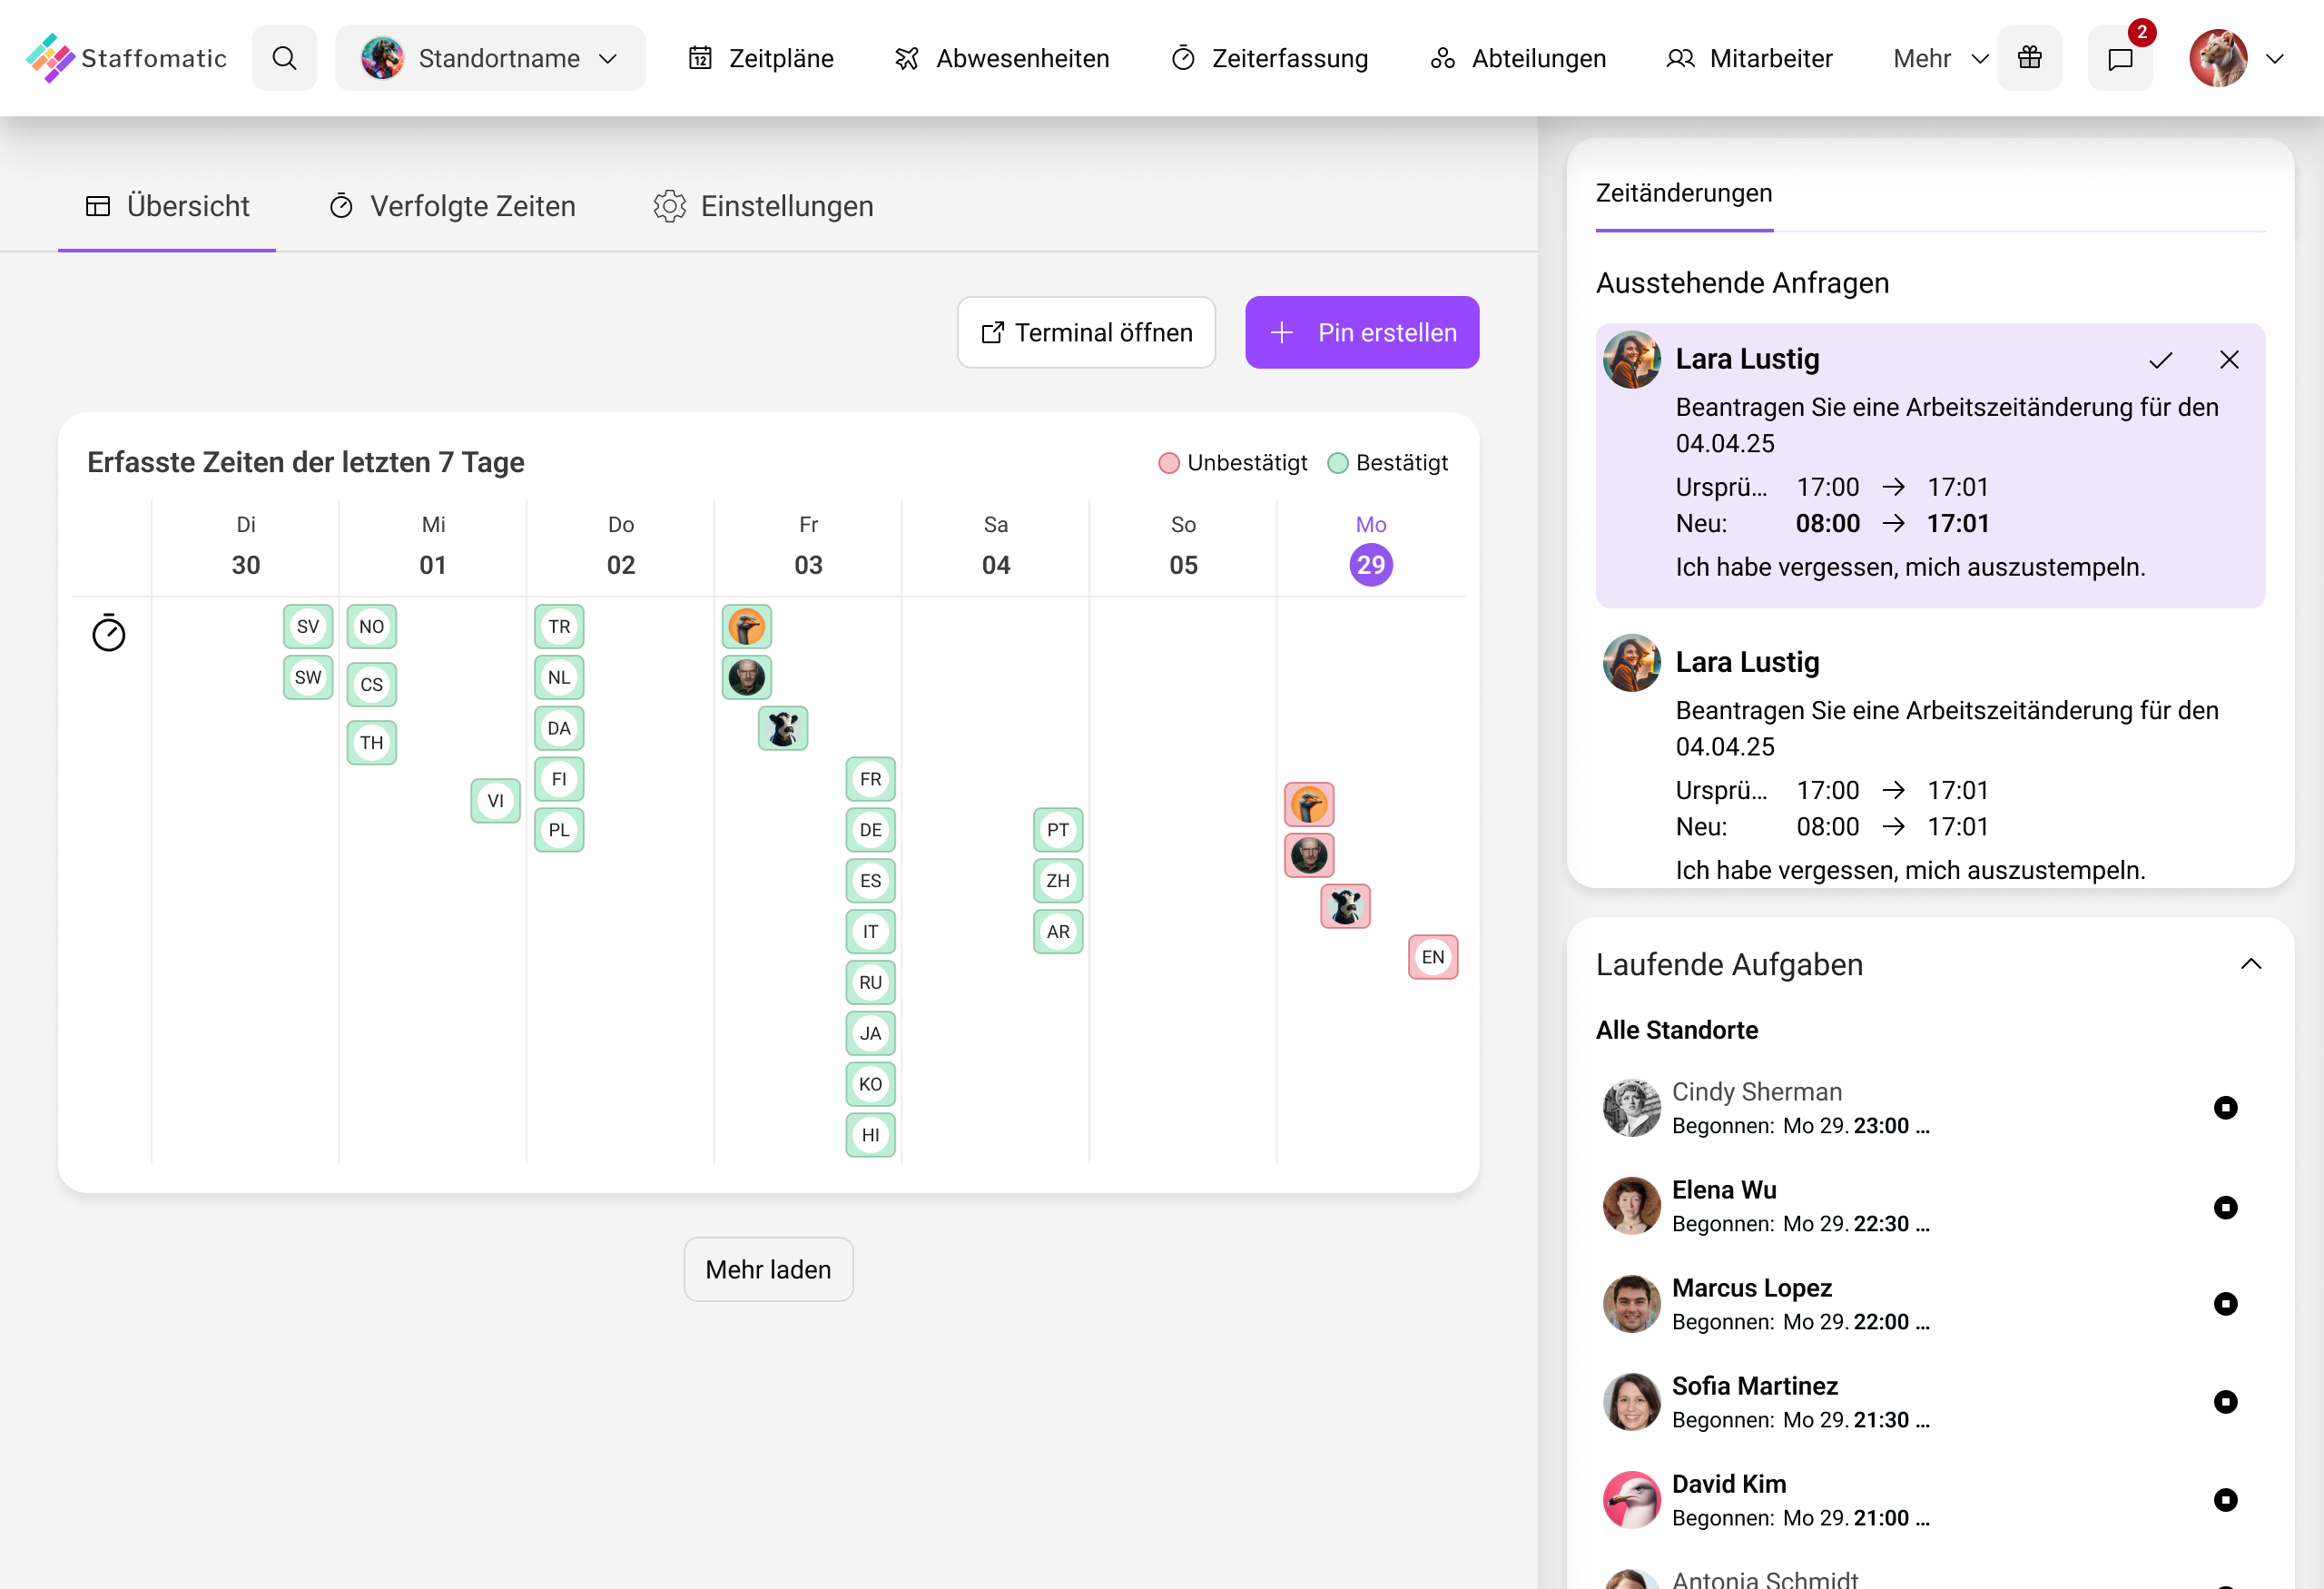
Task: Stop Cindy Sherman's running time entry
Action: point(2226,1107)
